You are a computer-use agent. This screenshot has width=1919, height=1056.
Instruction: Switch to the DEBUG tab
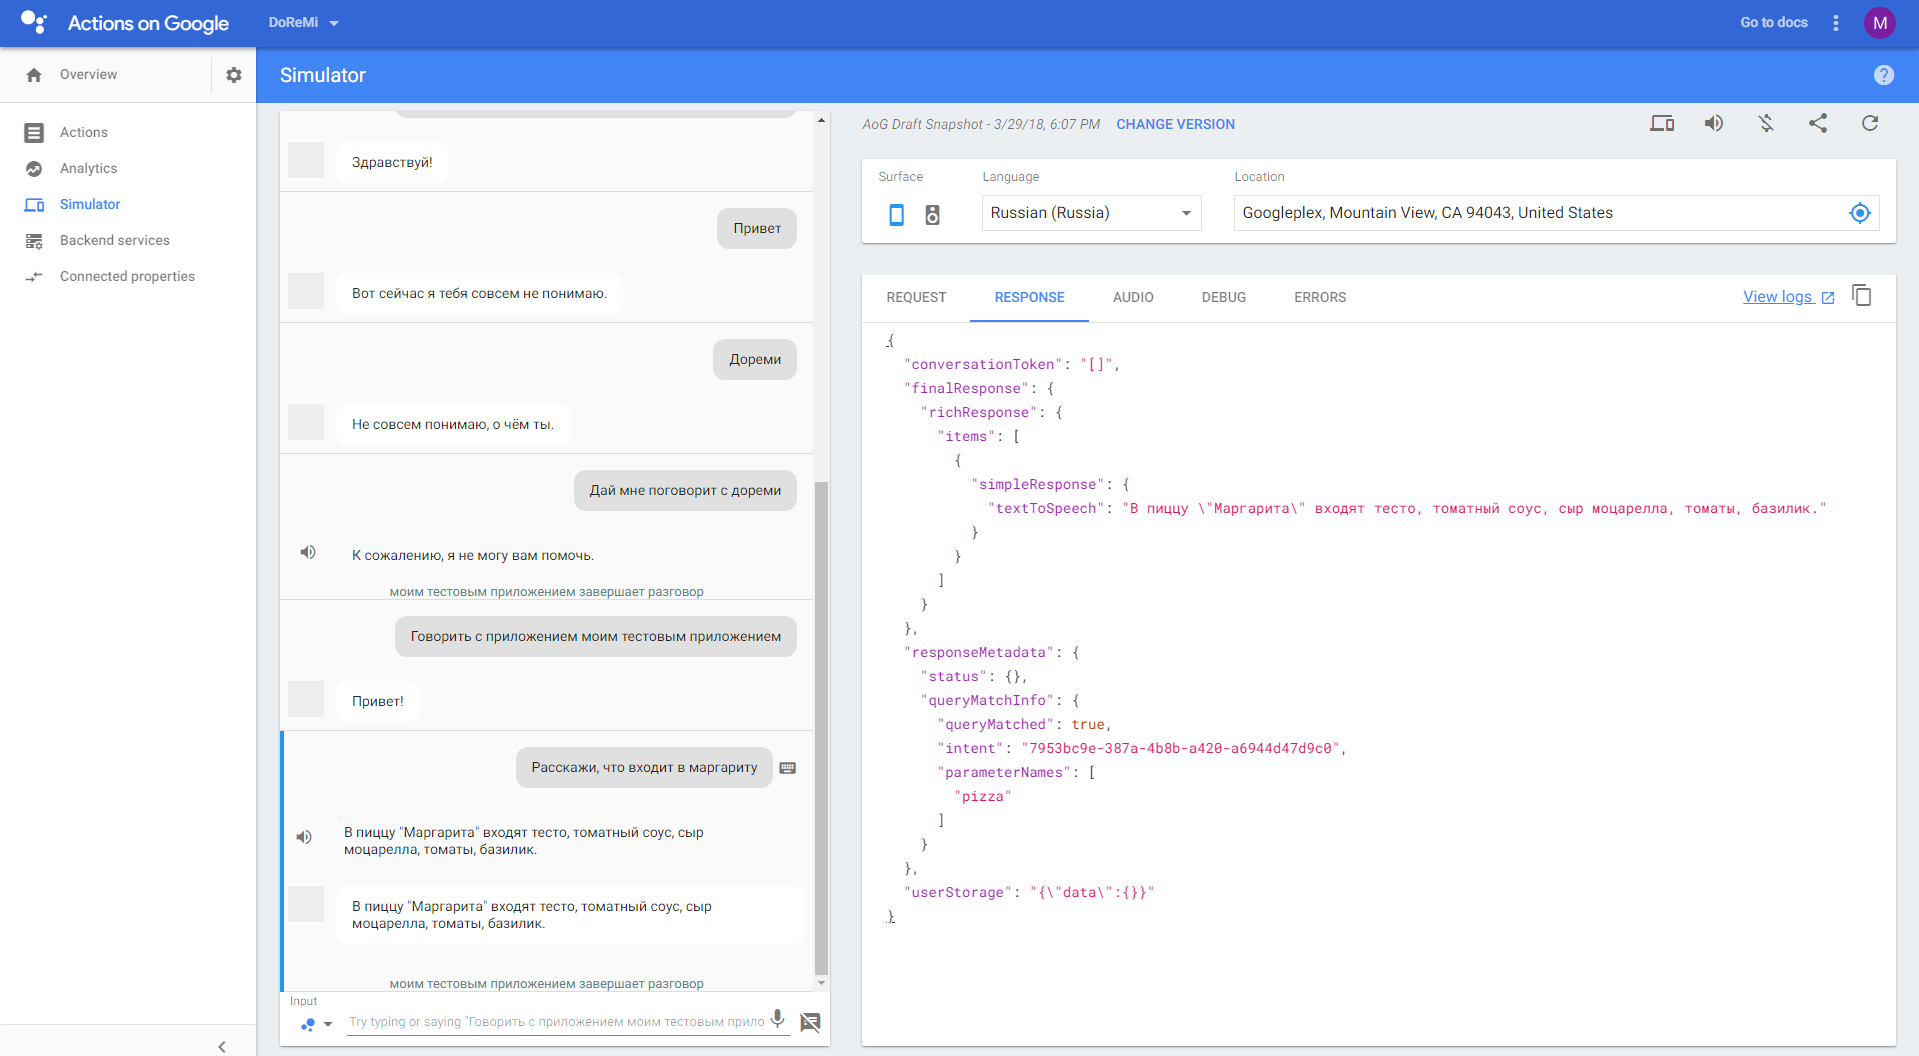pyautogui.click(x=1223, y=297)
